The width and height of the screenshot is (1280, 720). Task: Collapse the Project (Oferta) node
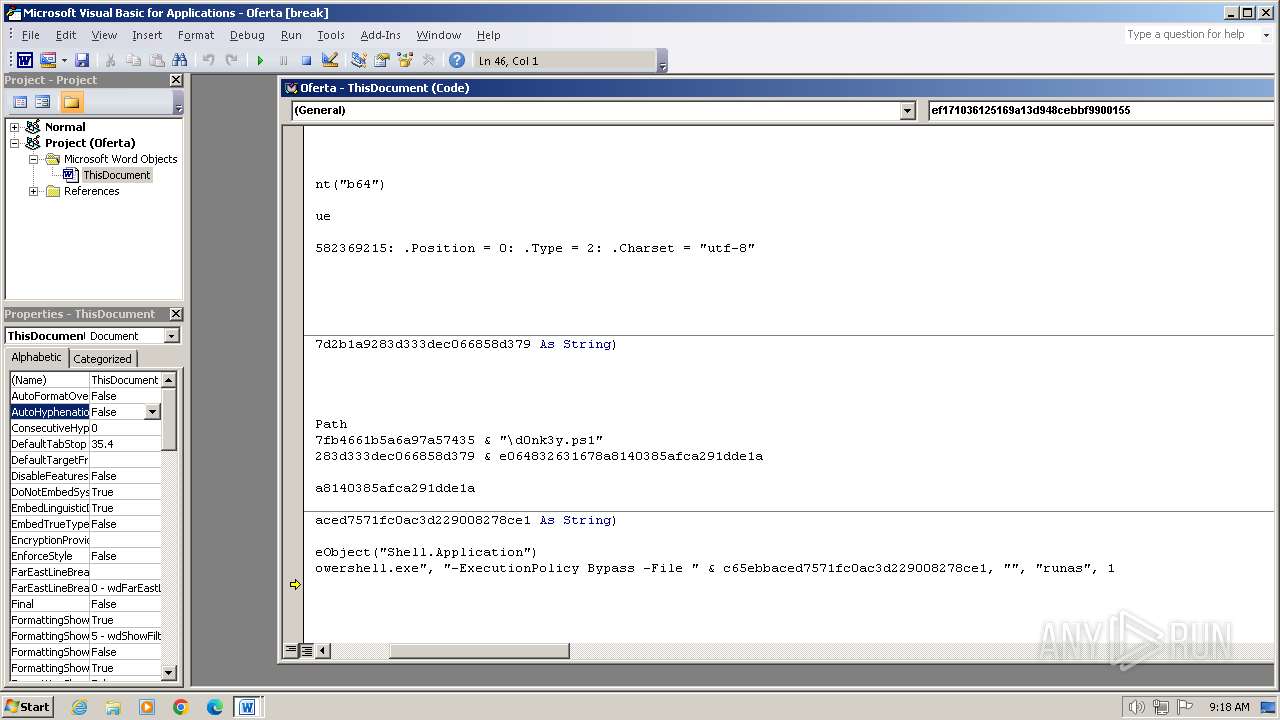point(15,143)
